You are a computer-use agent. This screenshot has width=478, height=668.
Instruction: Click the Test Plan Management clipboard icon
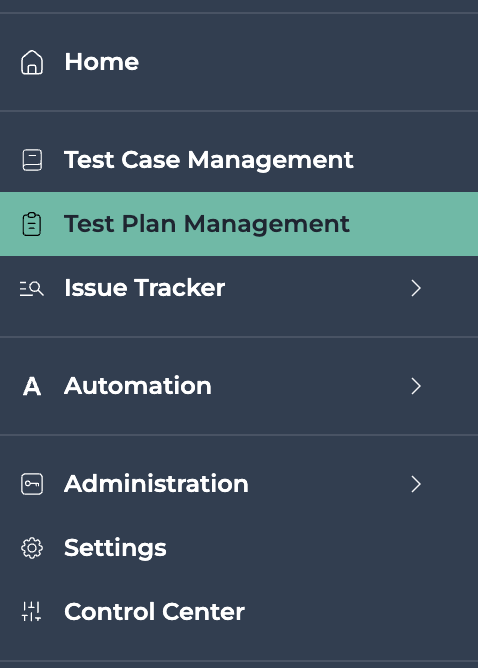[32, 224]
